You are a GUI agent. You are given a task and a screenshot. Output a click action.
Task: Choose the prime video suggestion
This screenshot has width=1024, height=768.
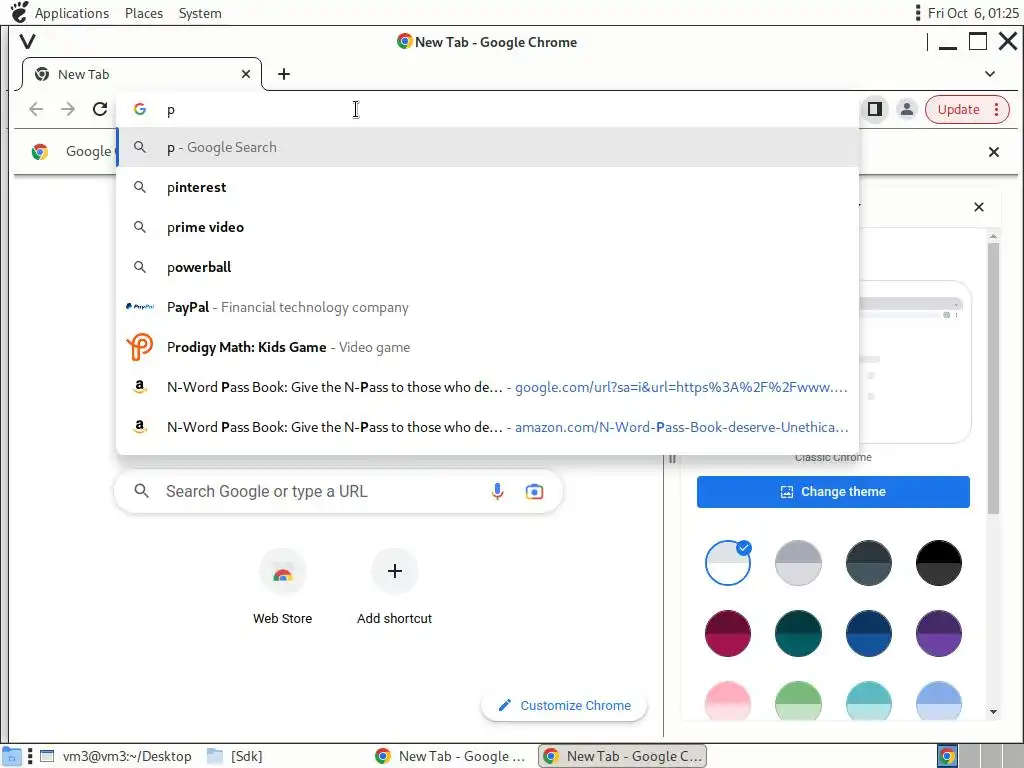[x=487, y=227]
